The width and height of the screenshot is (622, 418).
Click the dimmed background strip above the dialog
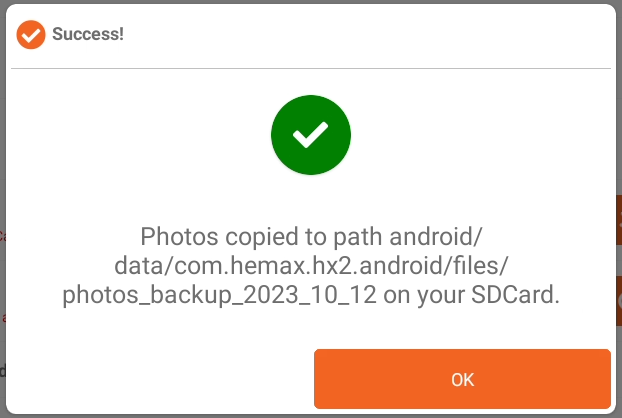tap(311, 2)
